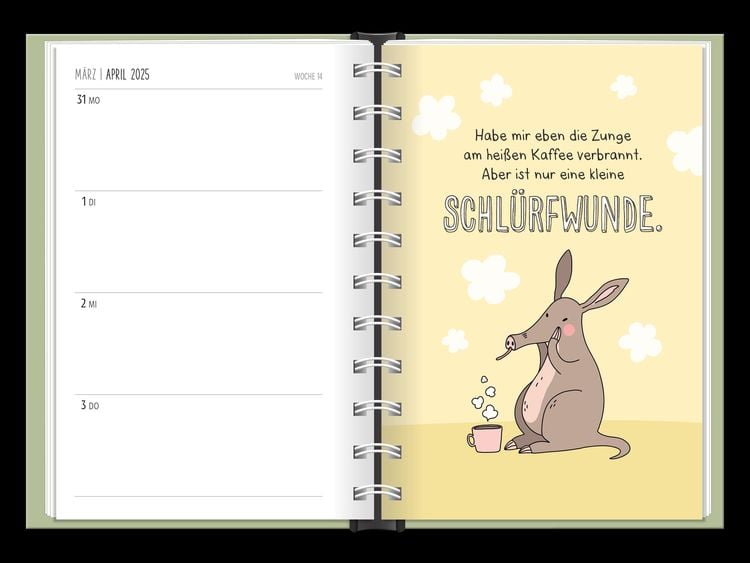Click the line "Aber ist nur eine kleine"

552,174
